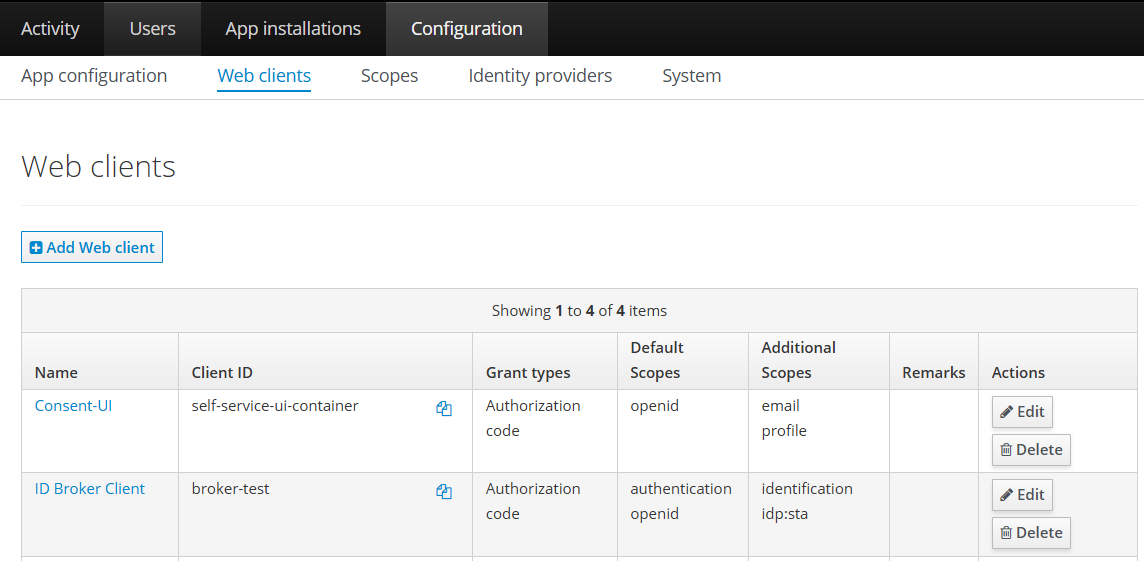Select the Web clients subtab
Screen dimensions: 1144x561
(264, 76)
